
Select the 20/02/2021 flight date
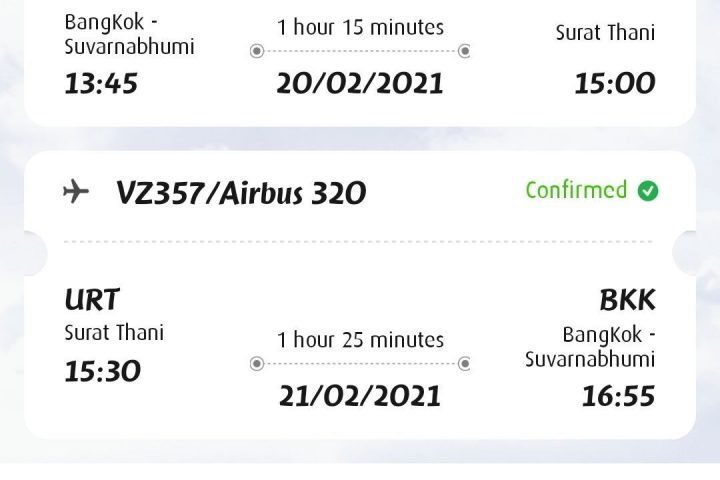point(360,83)
